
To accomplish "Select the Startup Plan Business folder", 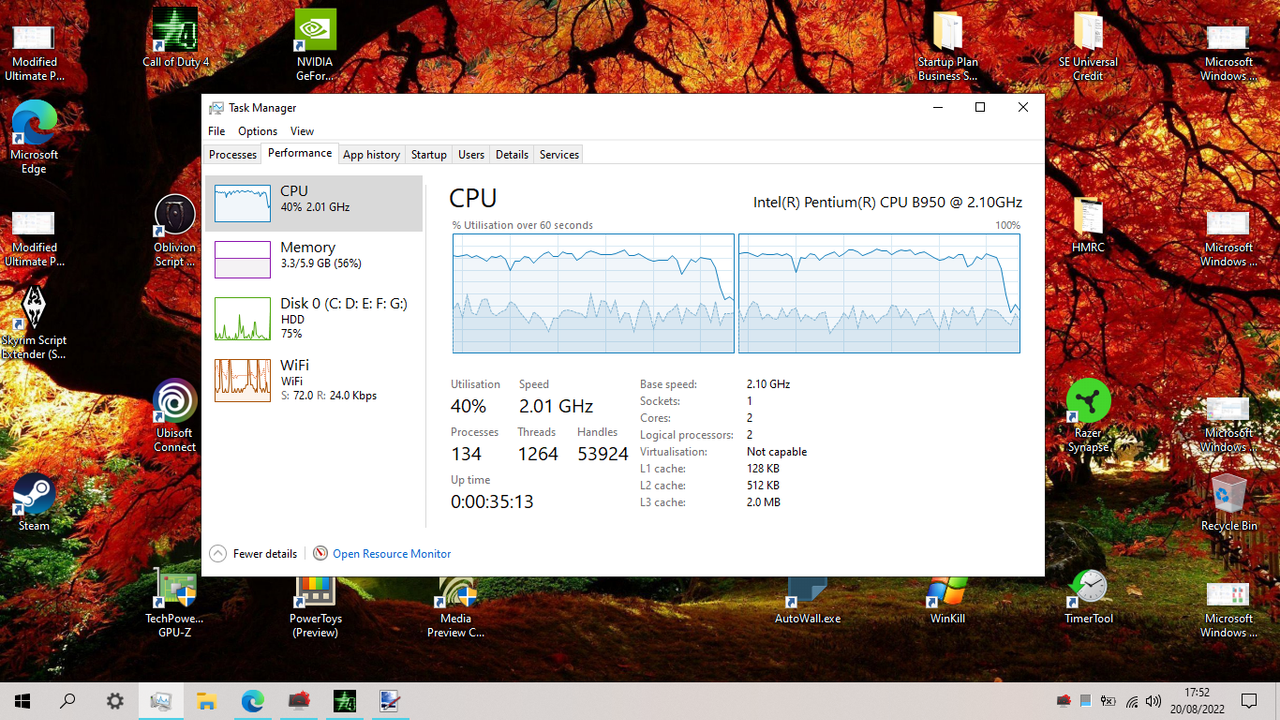I will point(948,46).
